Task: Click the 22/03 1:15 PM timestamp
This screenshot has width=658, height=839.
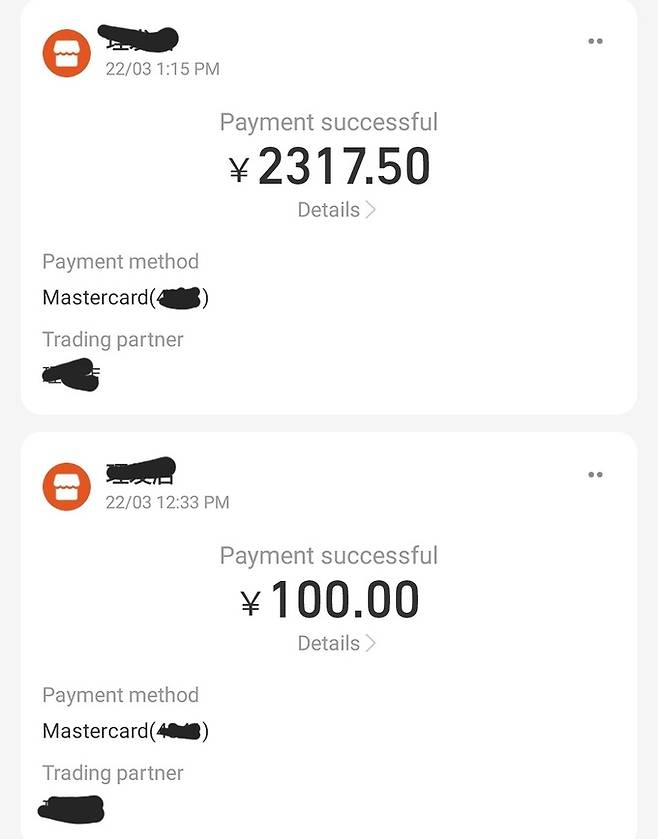Action: [x=162, y=69]
